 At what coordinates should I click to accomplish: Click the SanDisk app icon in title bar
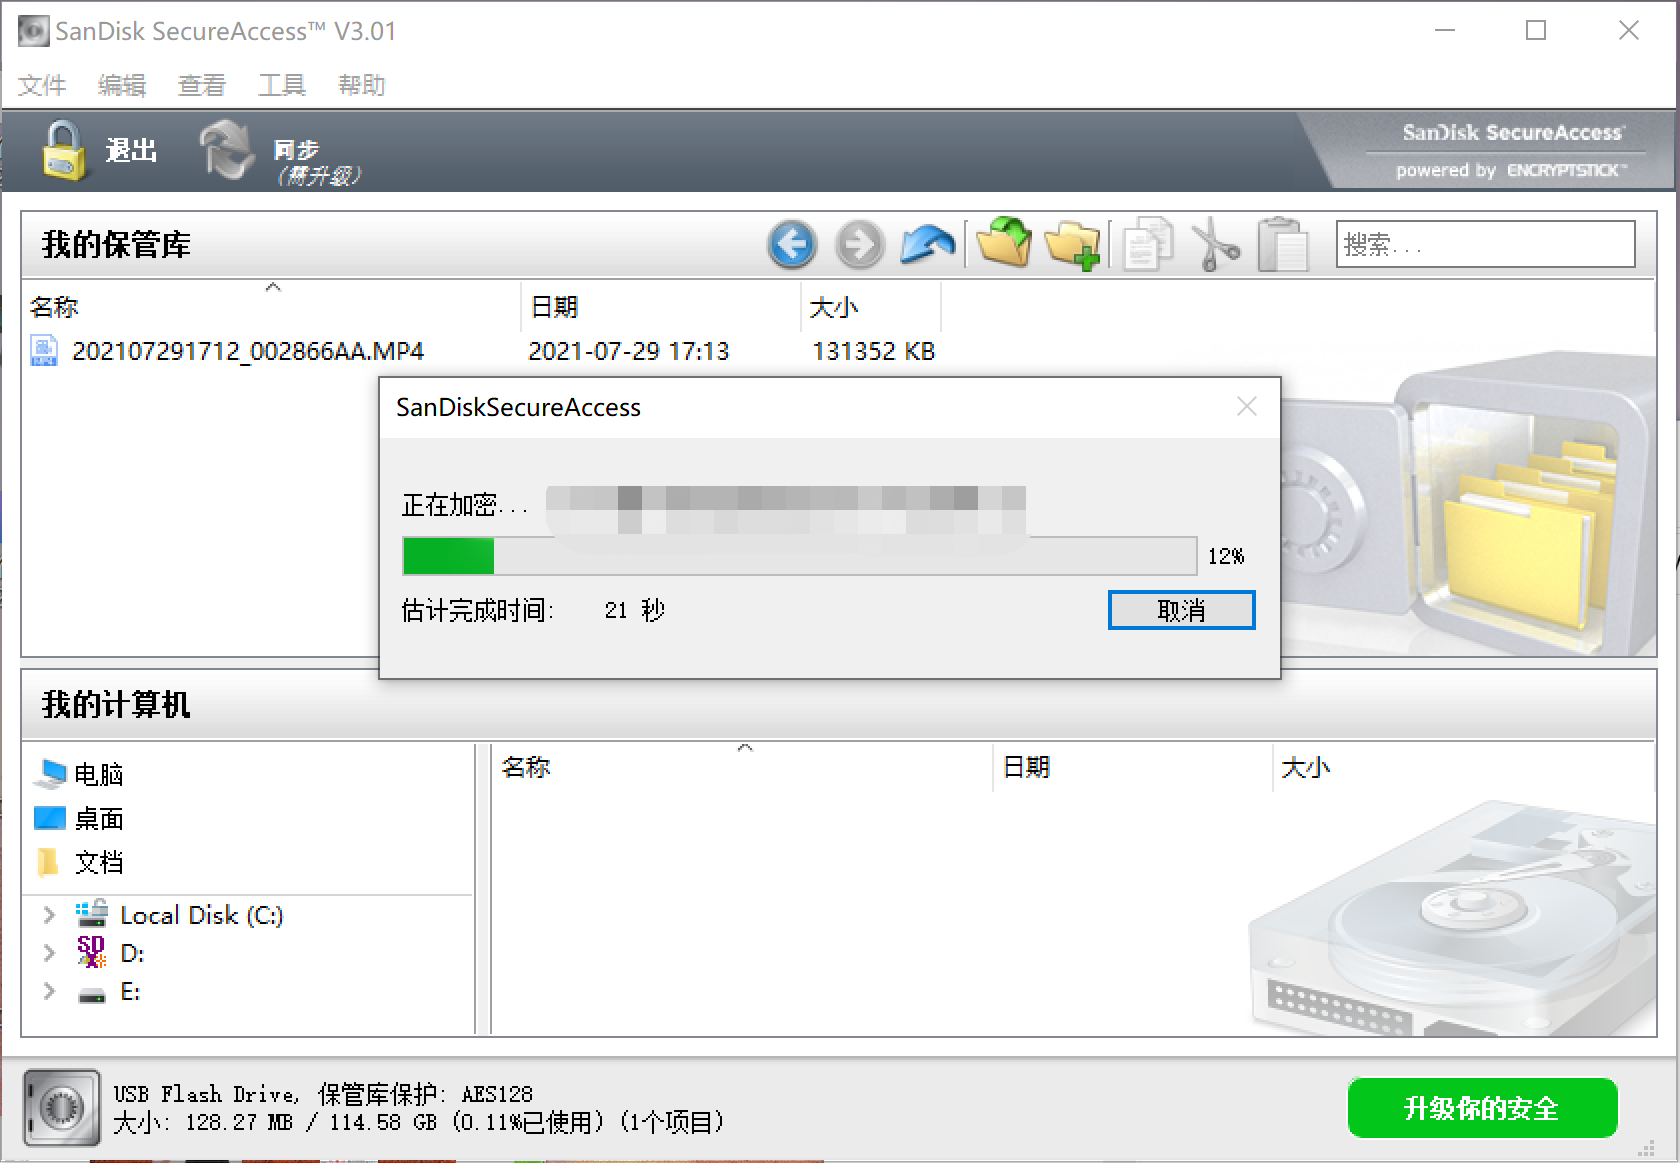pos(33,31)
